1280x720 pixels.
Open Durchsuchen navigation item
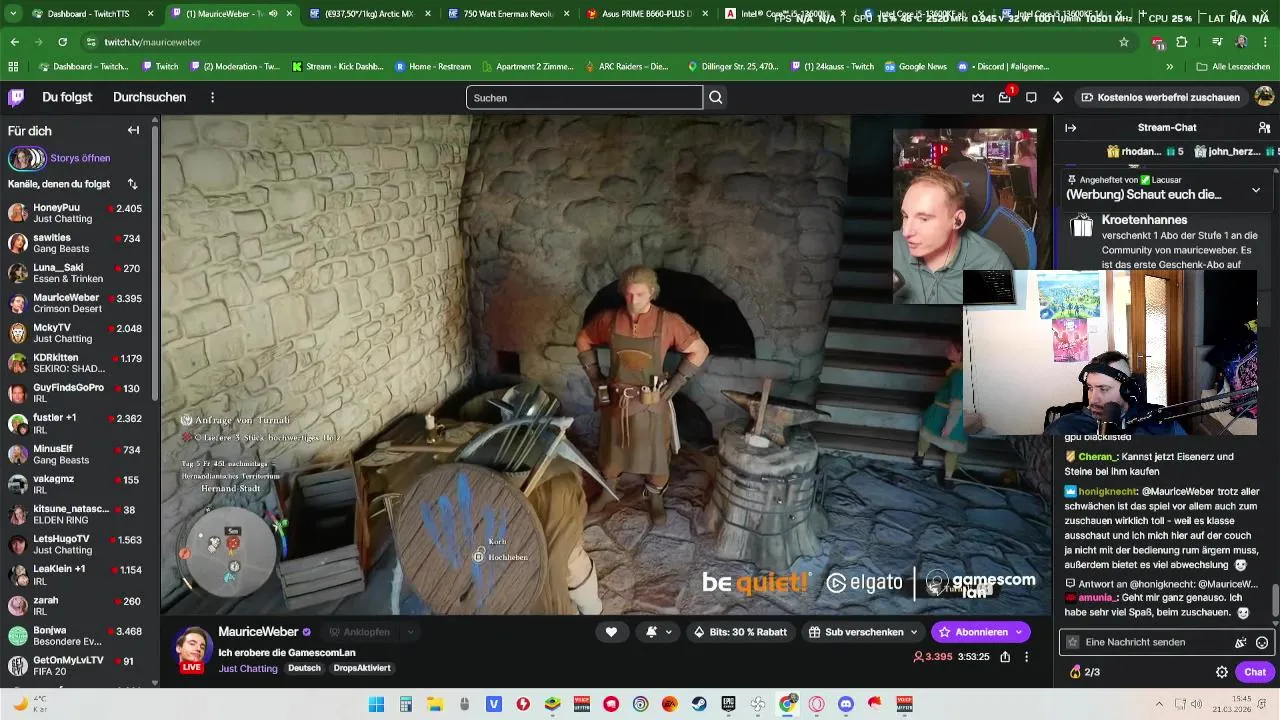coord(149,97)
